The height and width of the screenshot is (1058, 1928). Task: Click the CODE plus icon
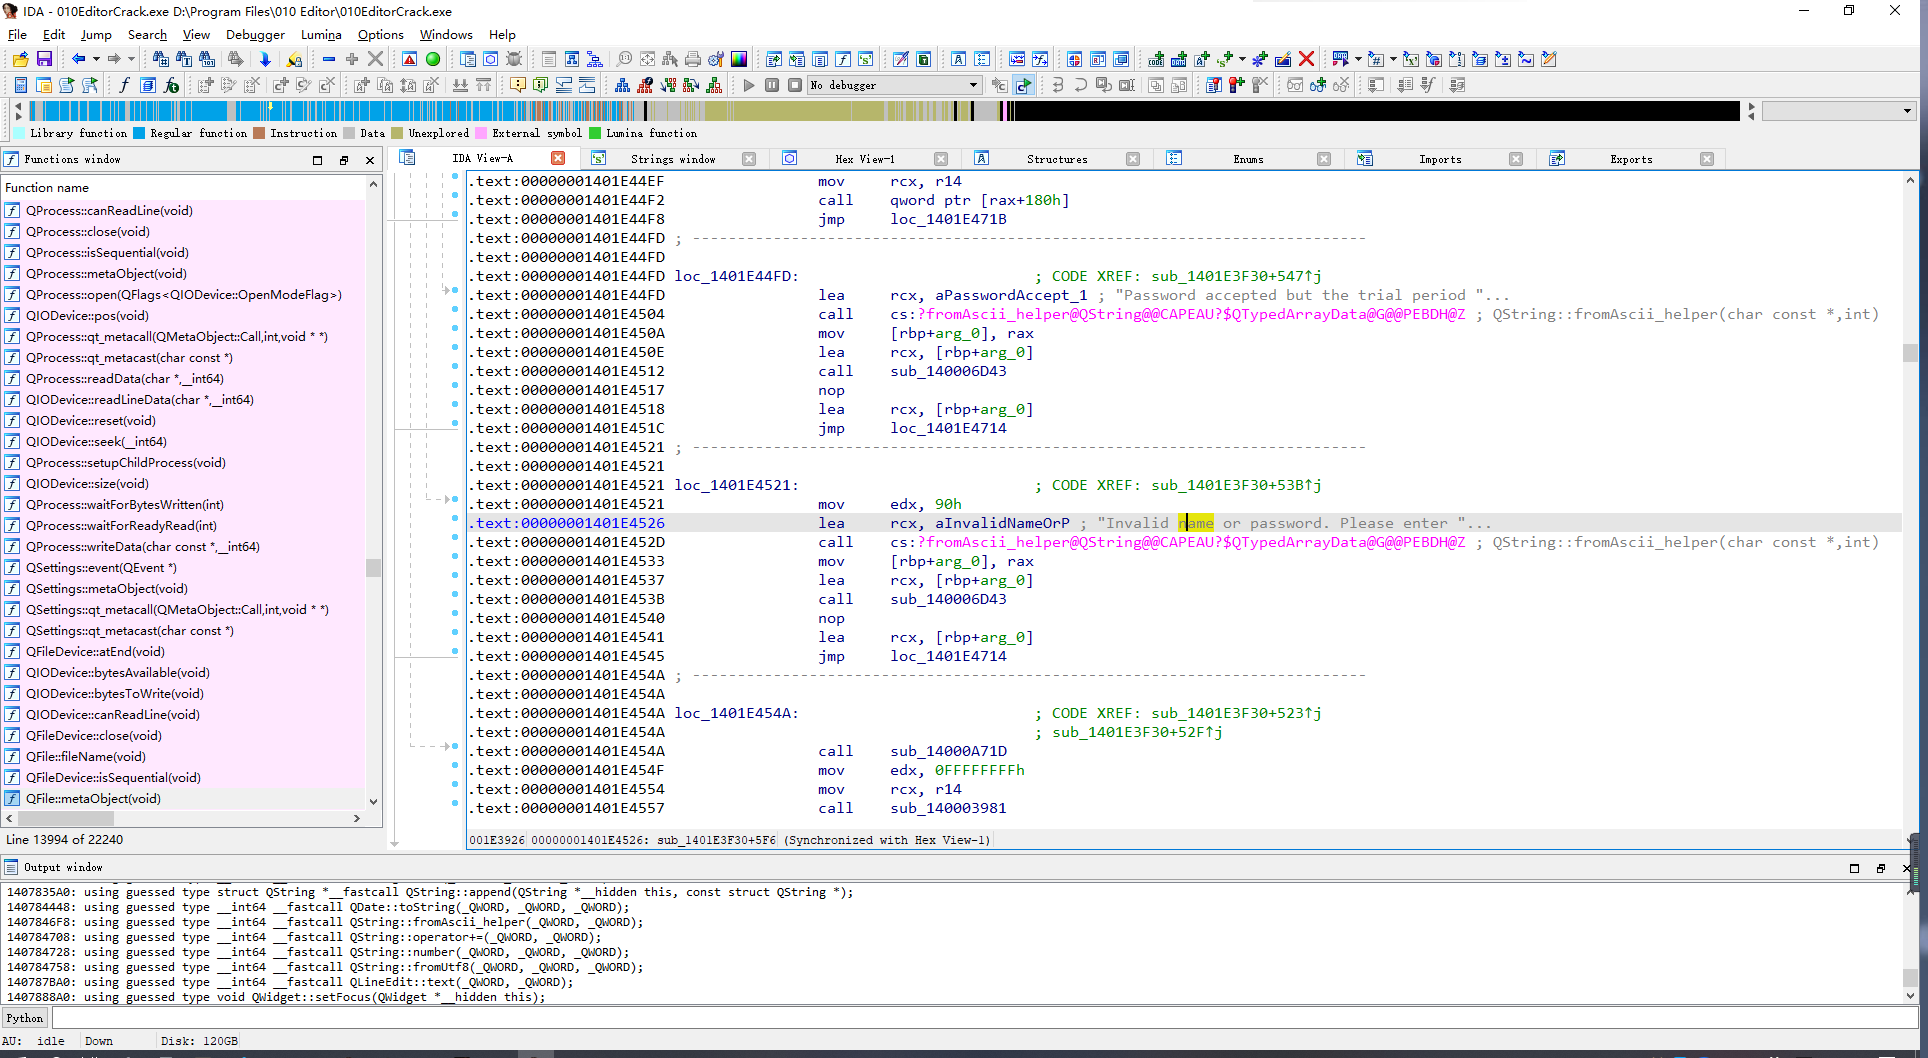click(x=1156, y=59)
